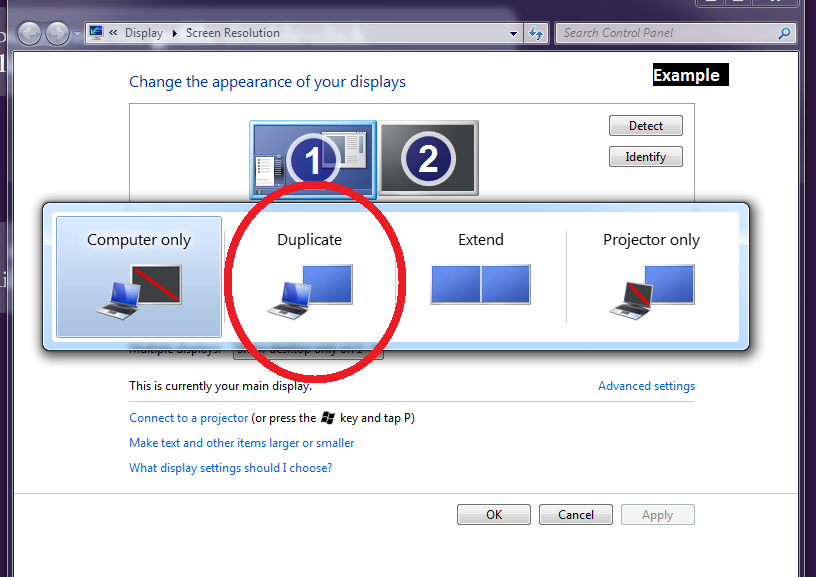Click the Back navigation arrow

click(x=29, y=34)
